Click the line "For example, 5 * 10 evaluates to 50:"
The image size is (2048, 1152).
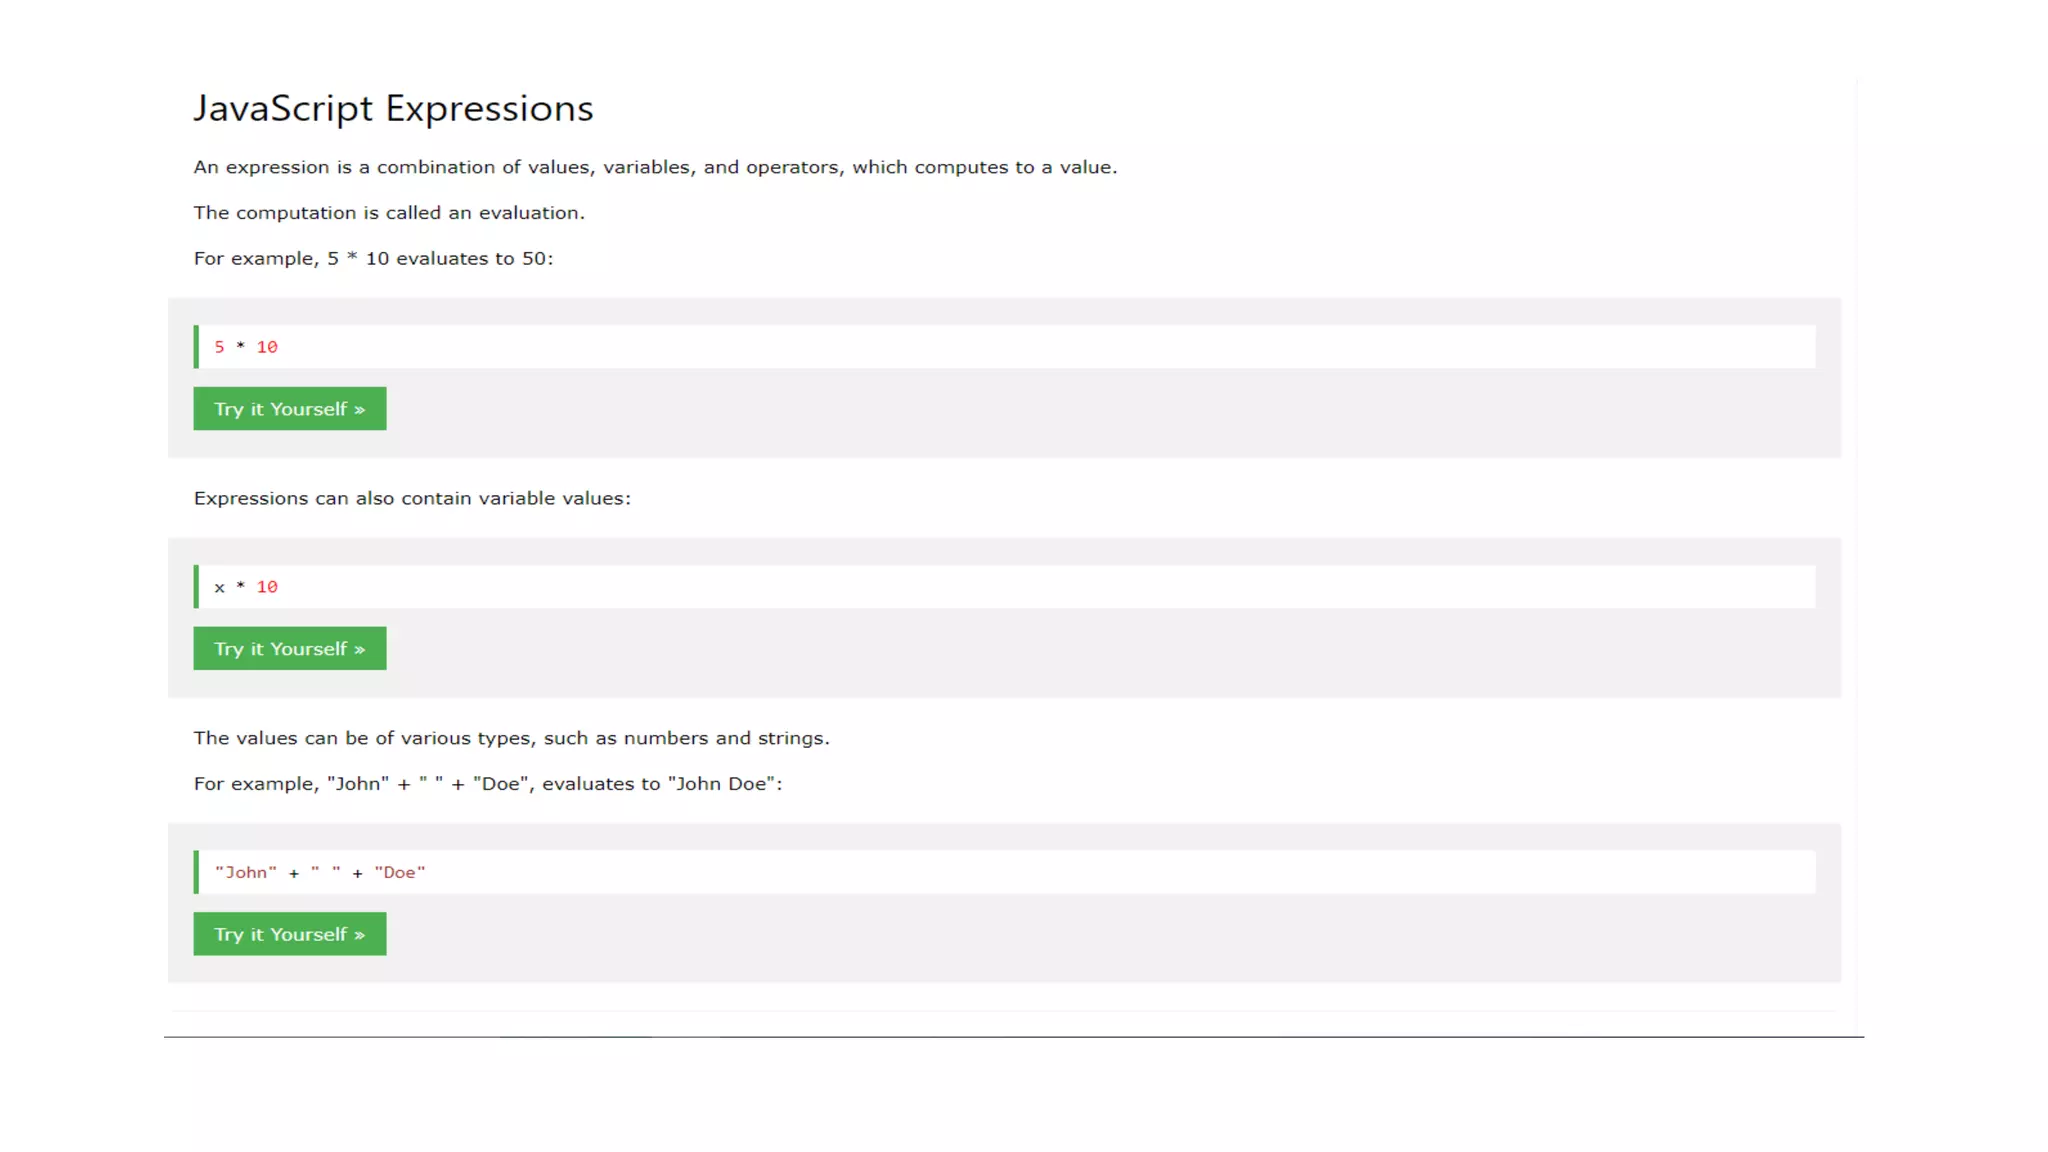coord(373,258)
